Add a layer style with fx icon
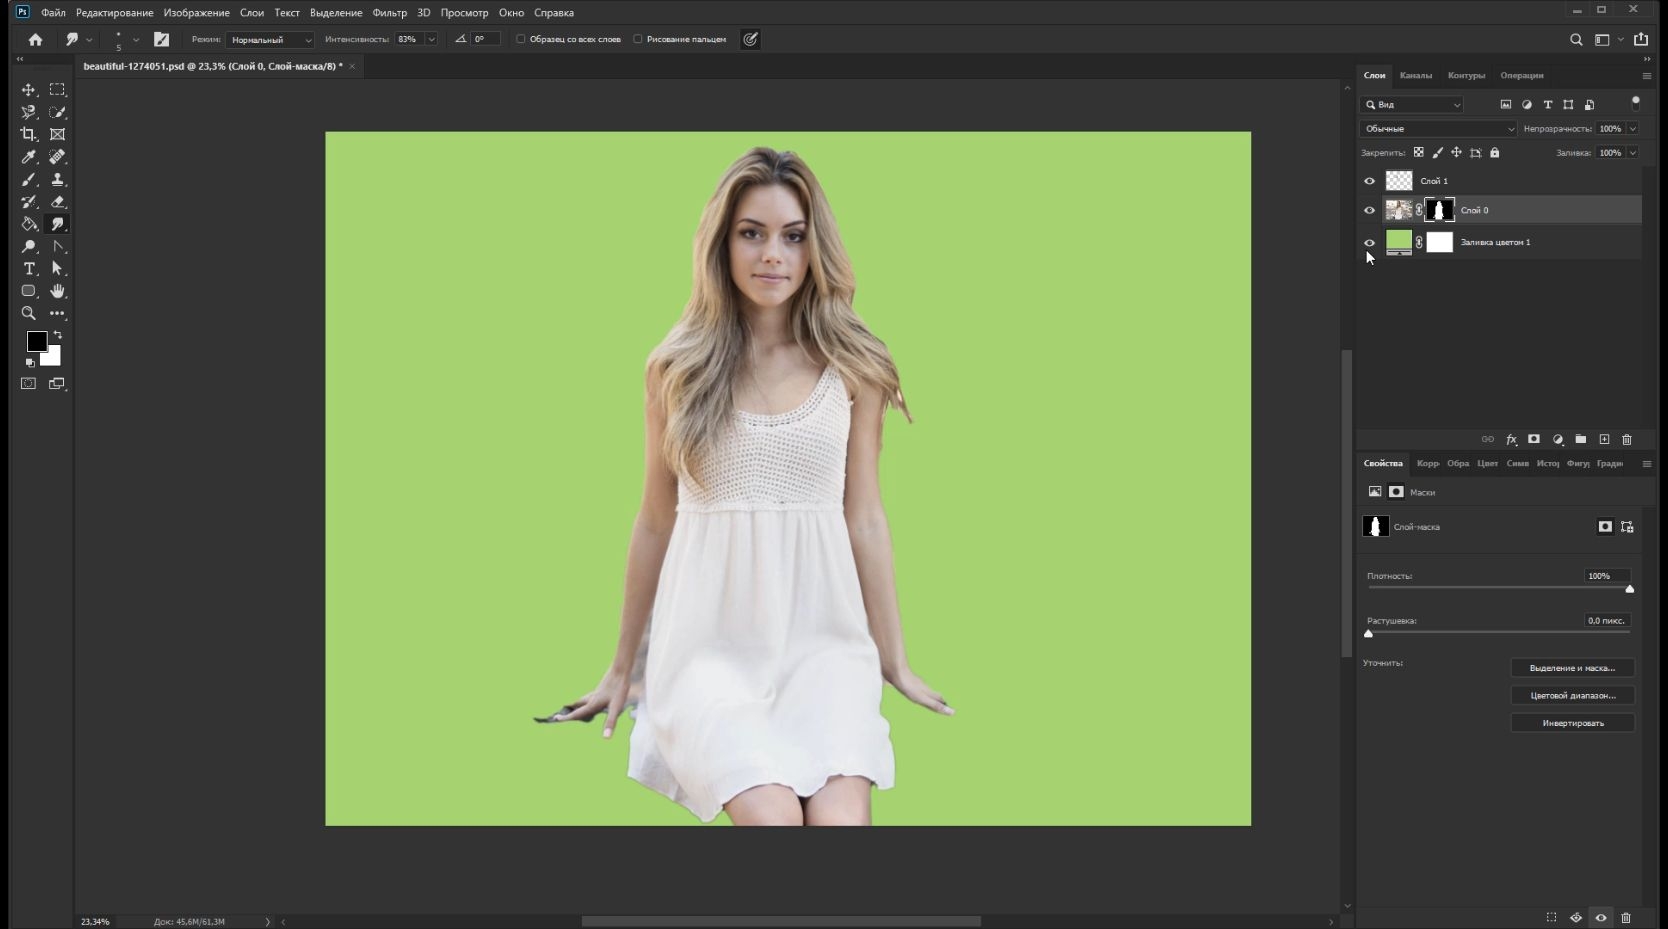This screenshot has height=929, width=1668. tap(1511, 440)
